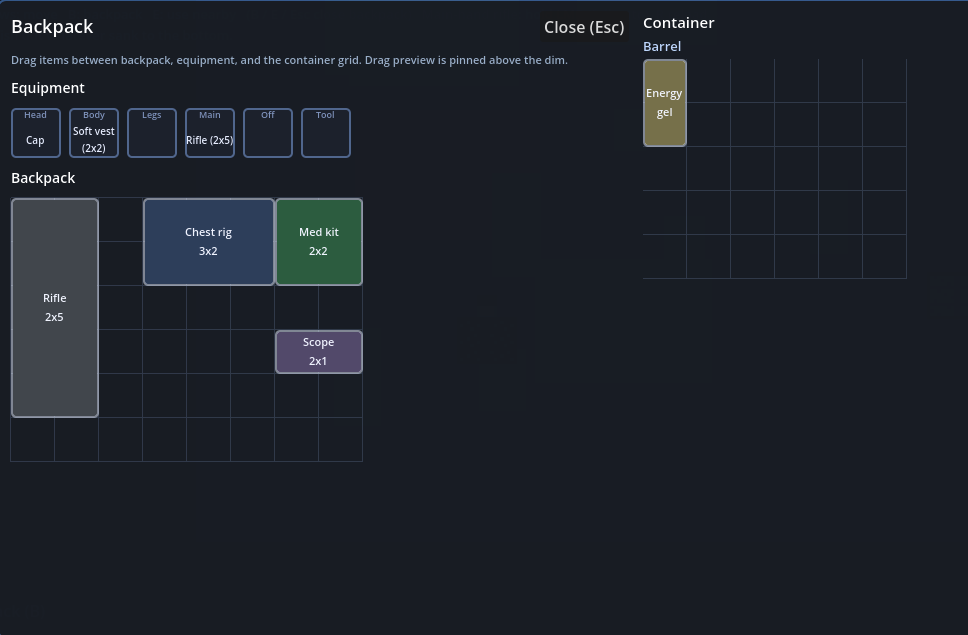Select the Scope 2x1 item
Image resolution: width=968 pixels, height=635 pixels.
coord(318,351)
